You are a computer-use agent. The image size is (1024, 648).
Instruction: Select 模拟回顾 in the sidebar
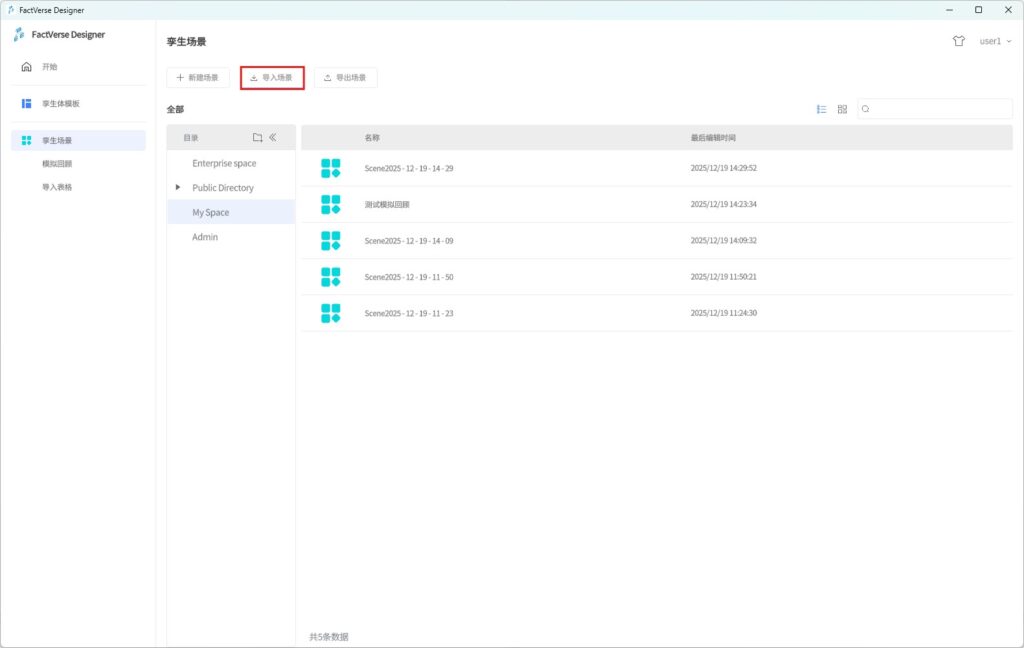point(57,163)
